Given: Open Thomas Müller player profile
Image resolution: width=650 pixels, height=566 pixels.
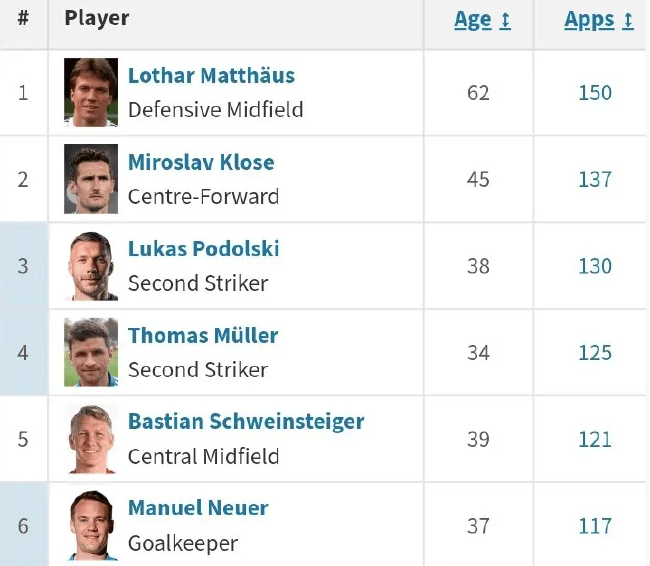Looking at the screenshot, I should (203, 335).
